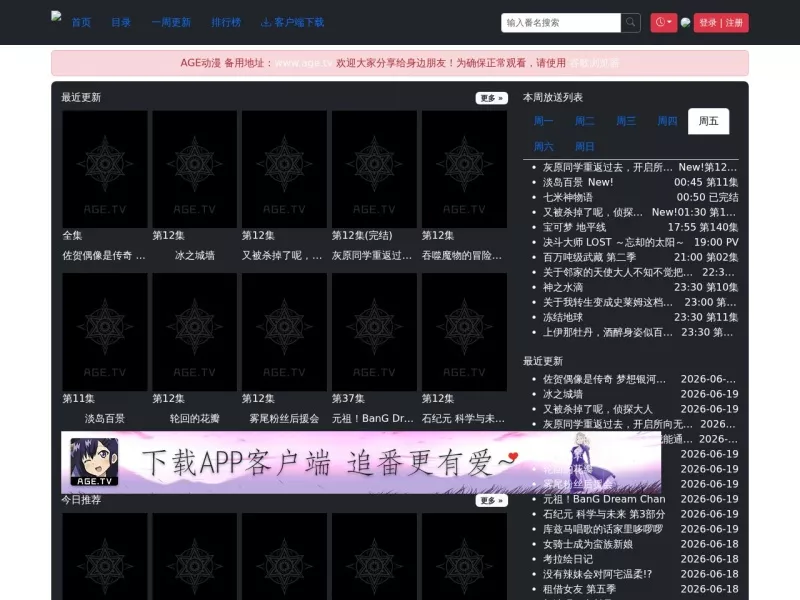800x600 pixels.
Task: Open the watch history clock dropdown
Action: (x=663, y=22)
